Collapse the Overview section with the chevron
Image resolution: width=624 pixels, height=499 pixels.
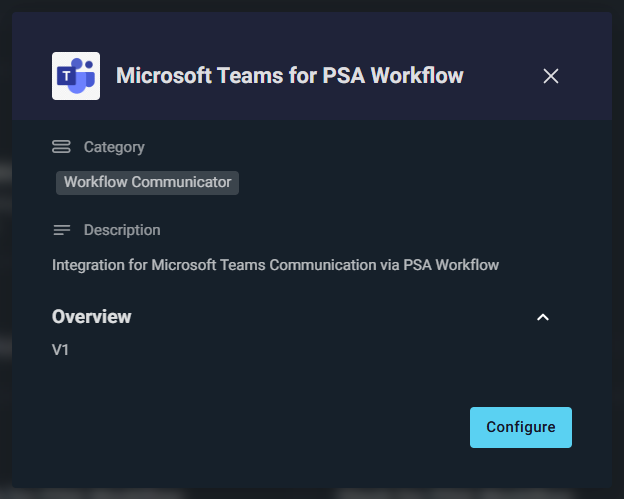(543, 317)
